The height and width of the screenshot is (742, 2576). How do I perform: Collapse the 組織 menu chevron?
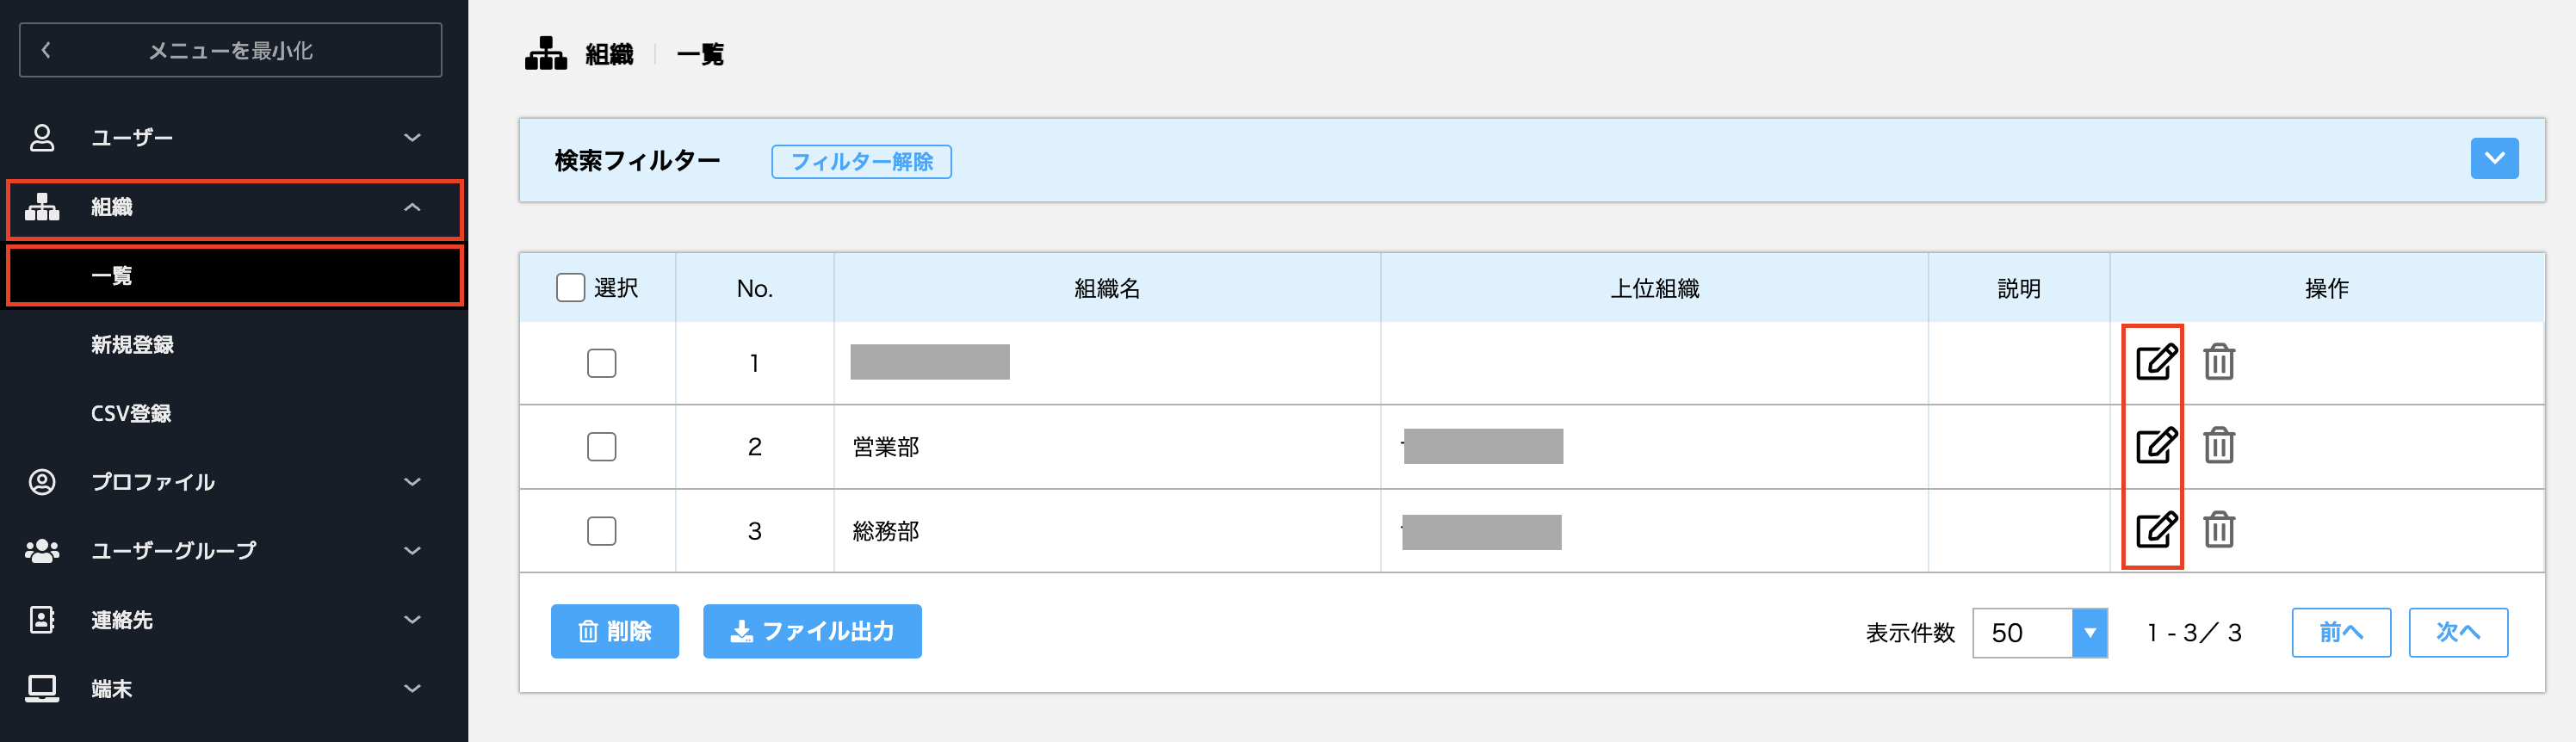pyautogui.click(x=412, y=207)
